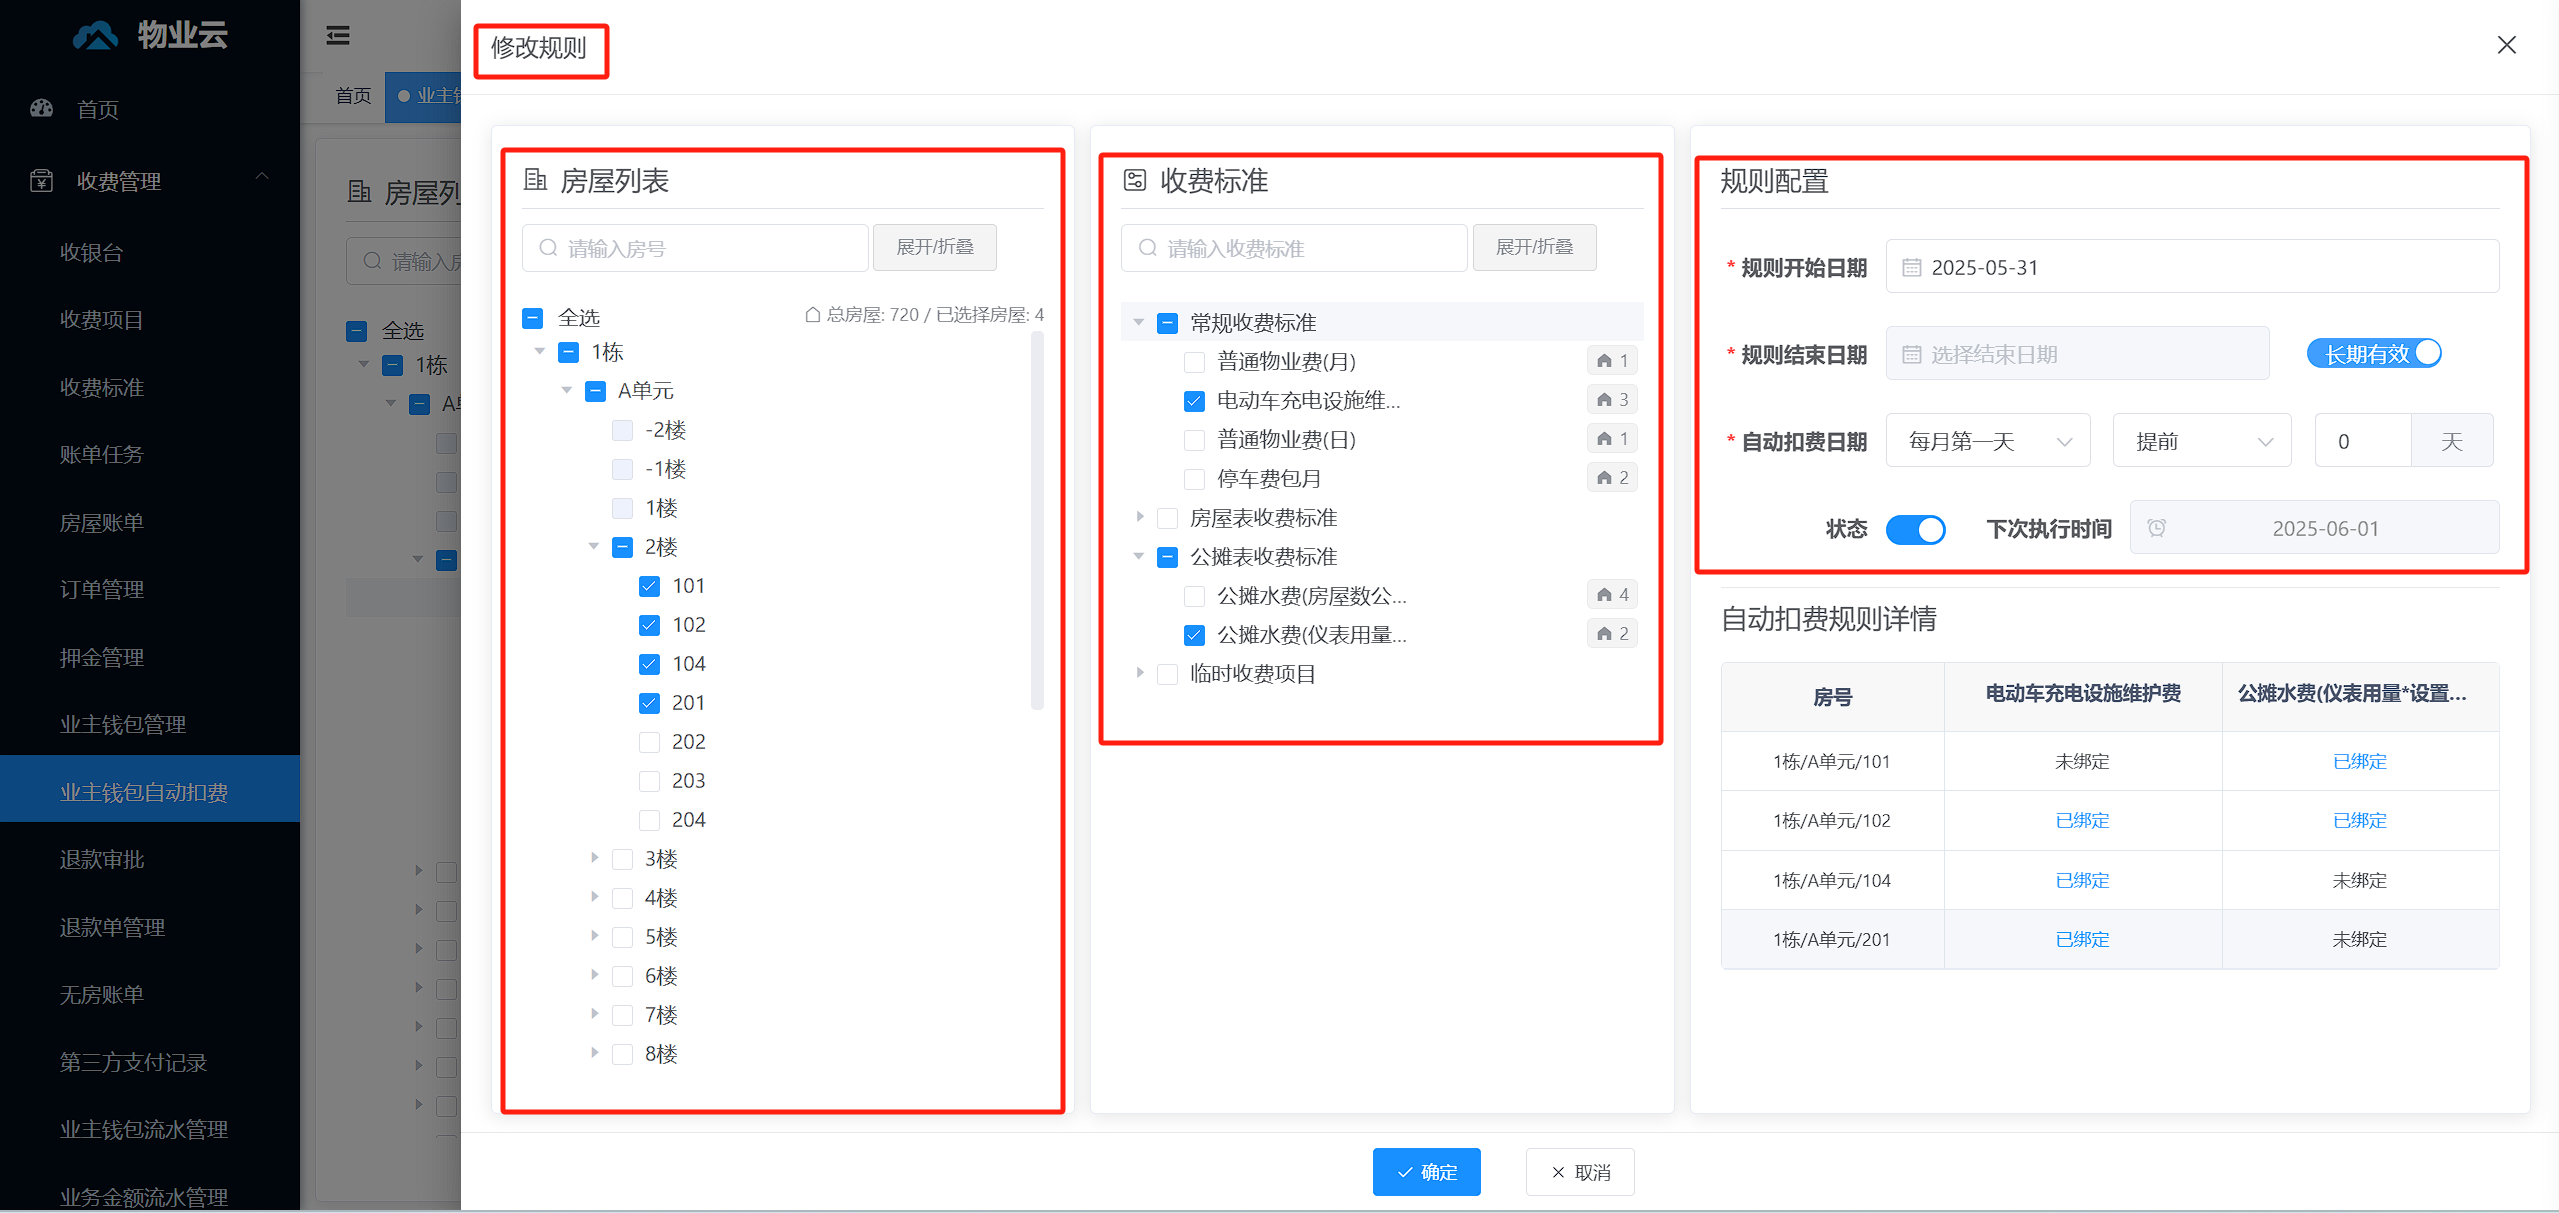Click the house count badge for 电动车充电设施维

[x=1612, y=400]
